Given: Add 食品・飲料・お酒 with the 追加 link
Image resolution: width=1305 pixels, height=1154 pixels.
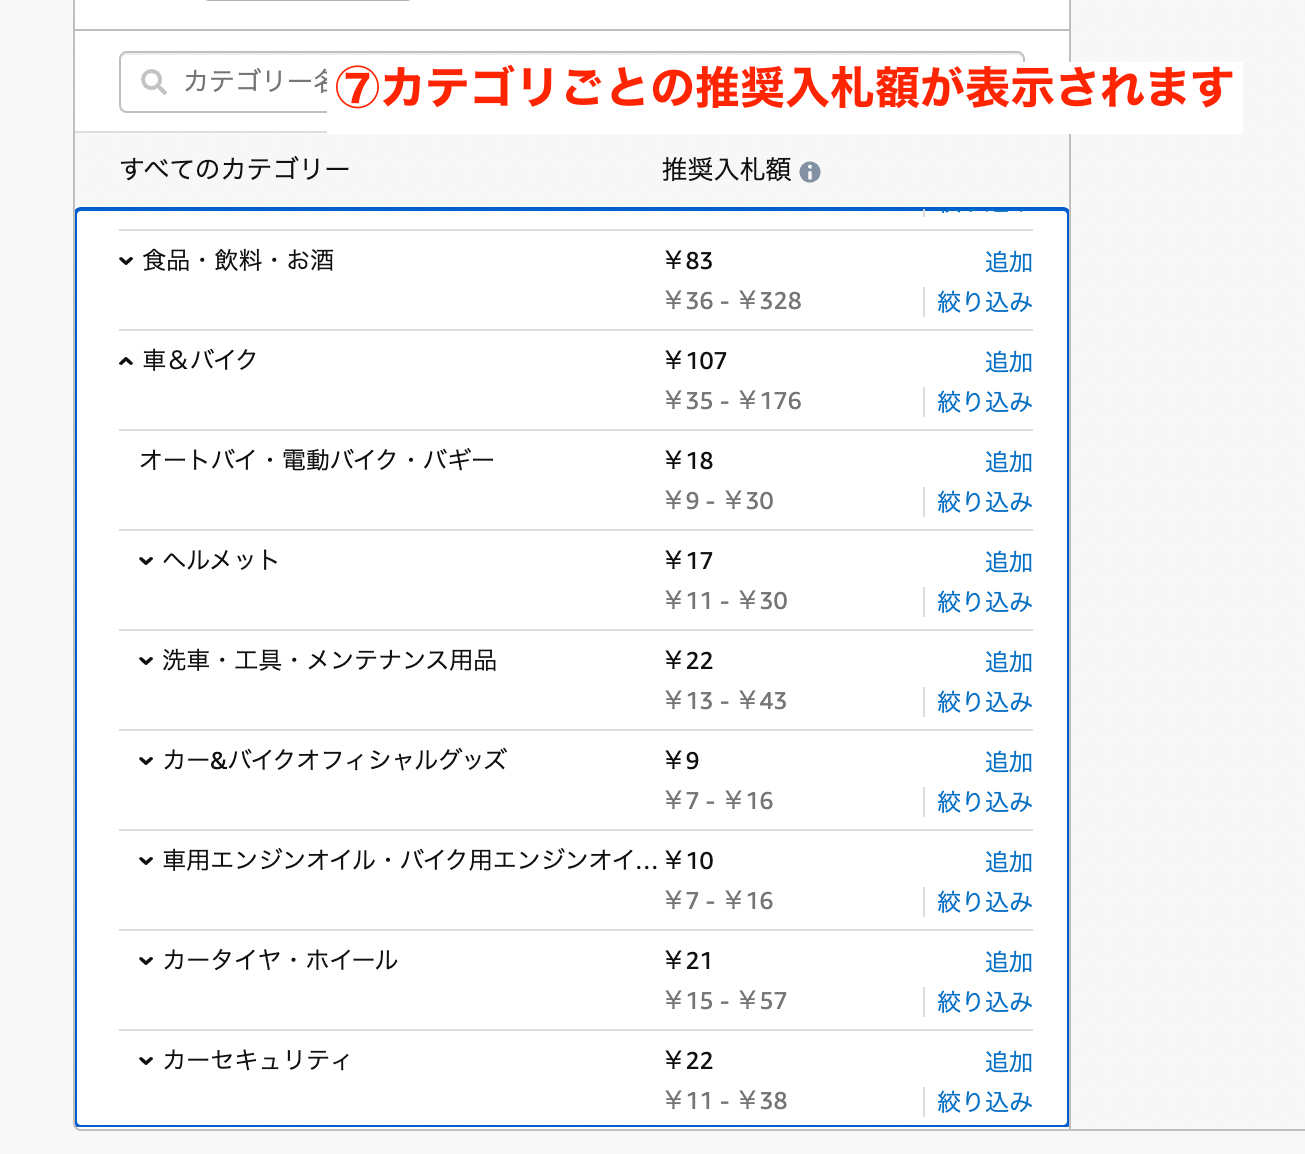Looking at the screenshot, I should pos(1008,262).
